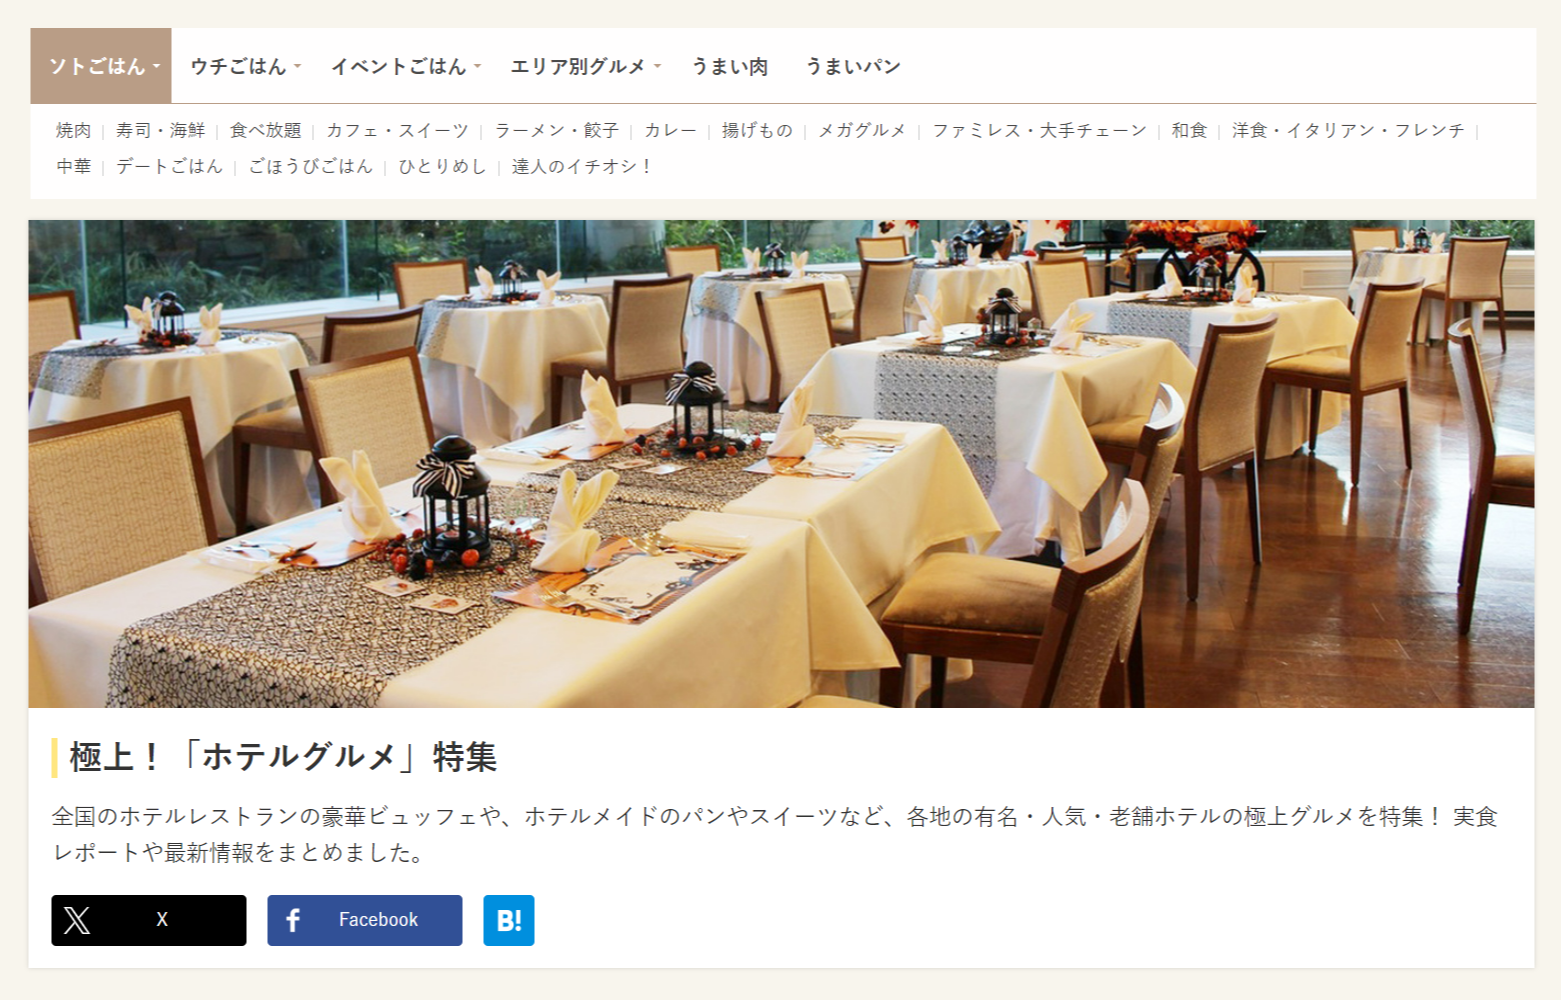
Task: Share via Hatena Bookmark B! icon
Action: pyautogui.click(x=509, y=920)
